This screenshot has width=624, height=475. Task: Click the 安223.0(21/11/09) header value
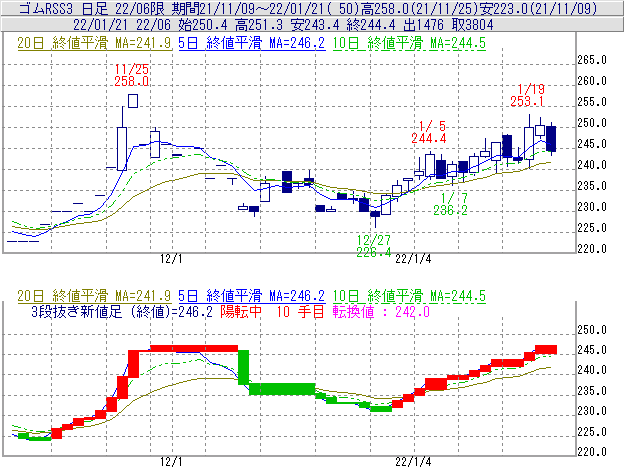click(x=539, y=8)
